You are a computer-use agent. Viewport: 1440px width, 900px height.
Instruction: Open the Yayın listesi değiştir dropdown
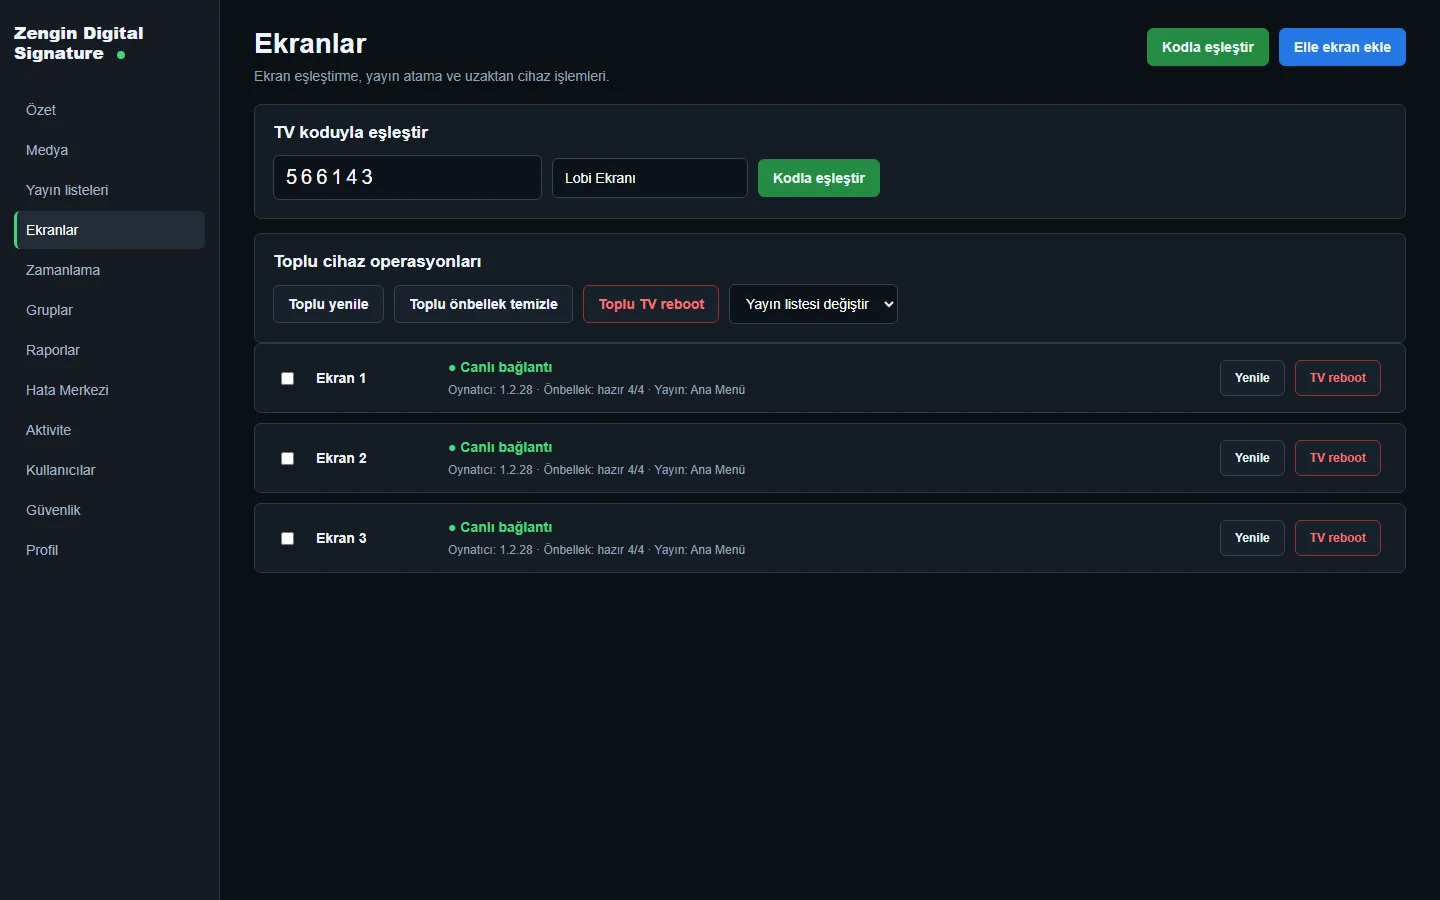(x=813, y=304)
